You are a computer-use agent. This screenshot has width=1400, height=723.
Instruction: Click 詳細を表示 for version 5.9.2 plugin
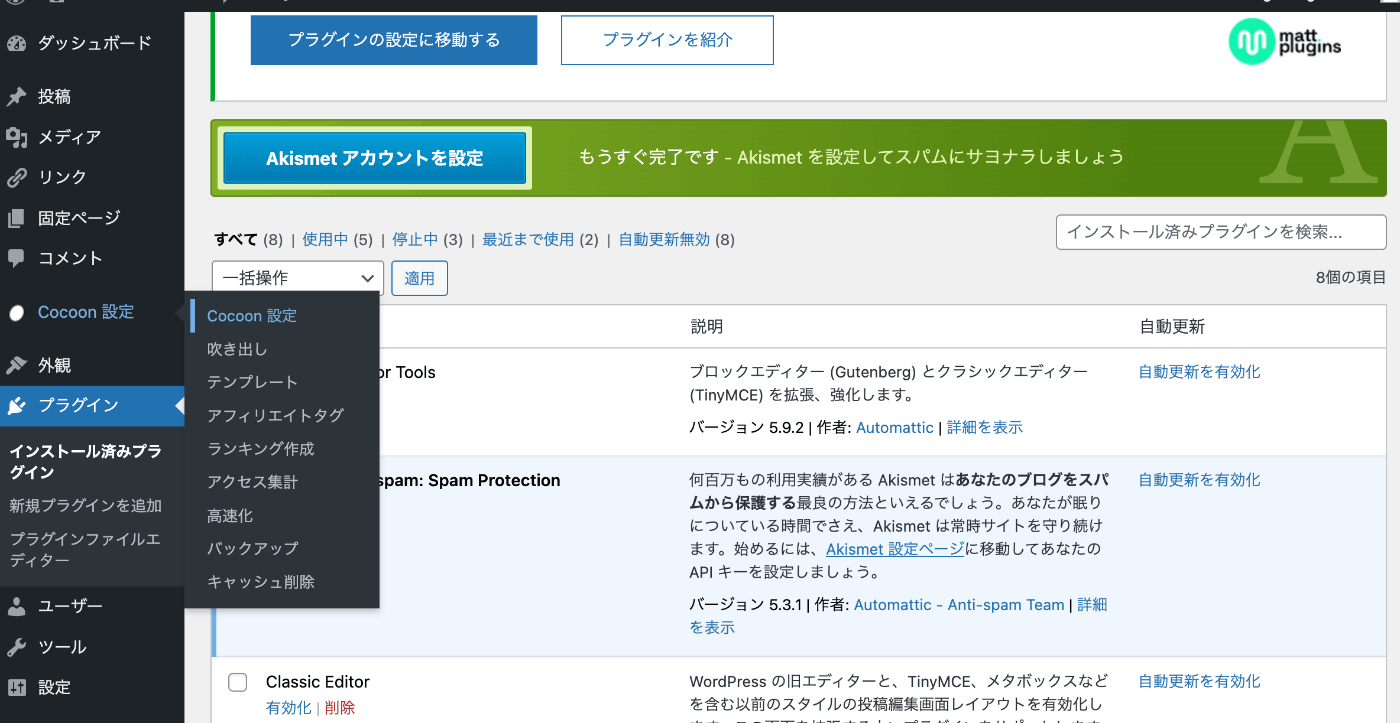tap(985, 427)
